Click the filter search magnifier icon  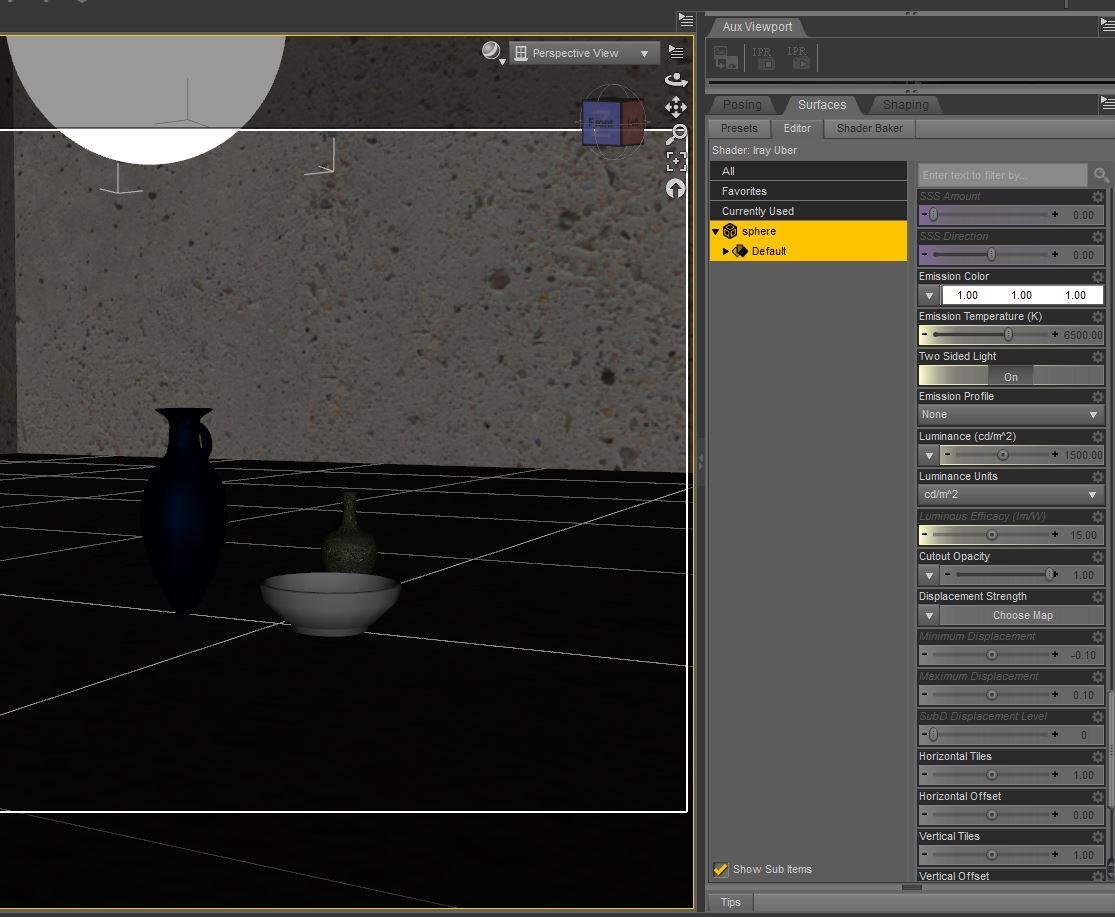[x=1101, y=174]
